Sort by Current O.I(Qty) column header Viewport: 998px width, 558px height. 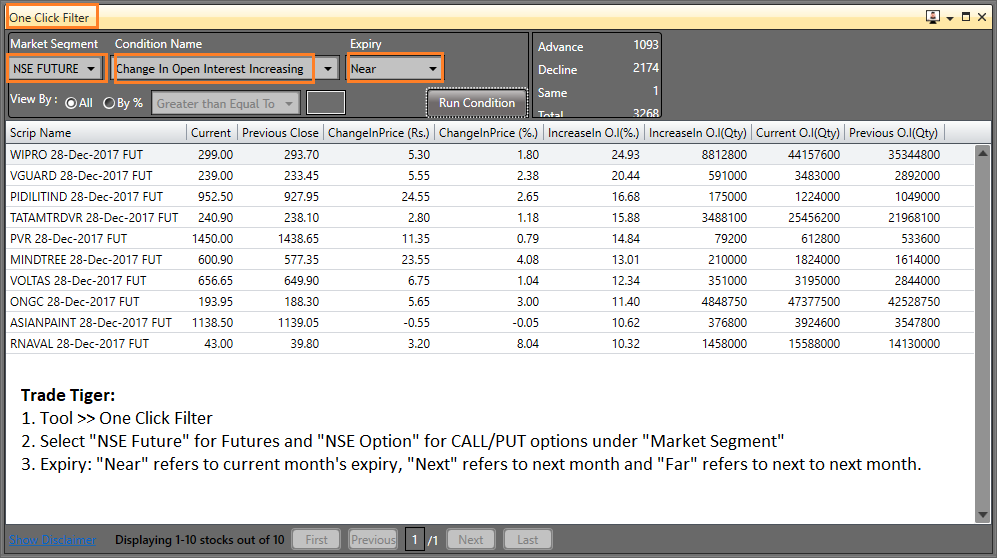click(x=798, y=132)
